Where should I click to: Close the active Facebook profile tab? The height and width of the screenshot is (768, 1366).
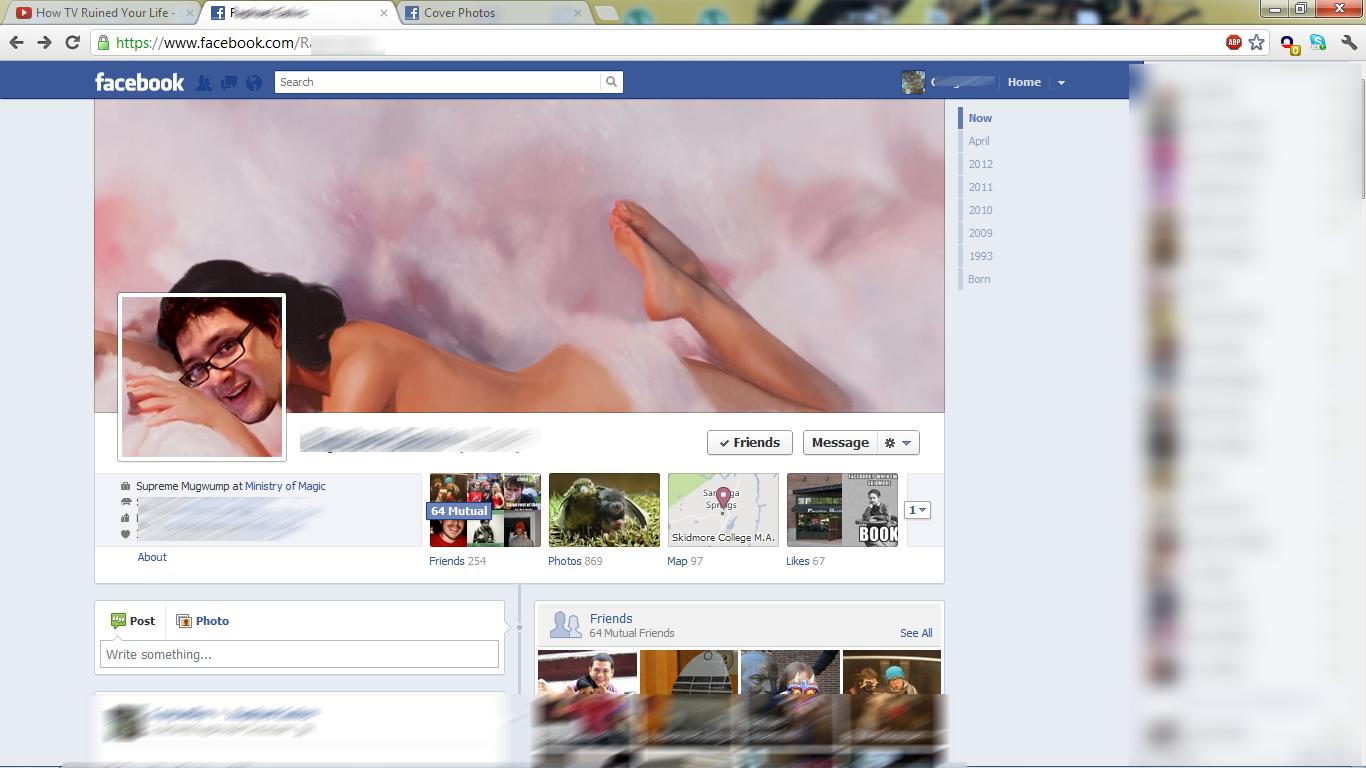(383, 13)
